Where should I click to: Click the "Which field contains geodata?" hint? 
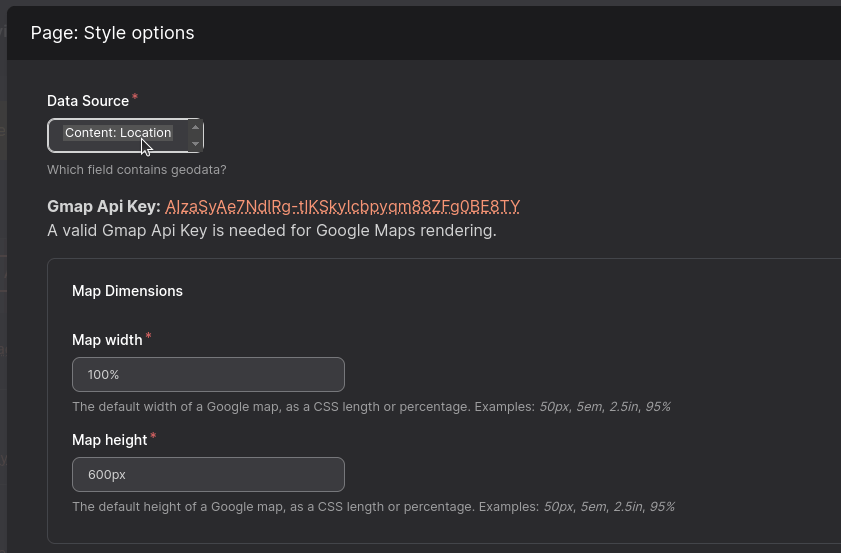coord(136,170)
